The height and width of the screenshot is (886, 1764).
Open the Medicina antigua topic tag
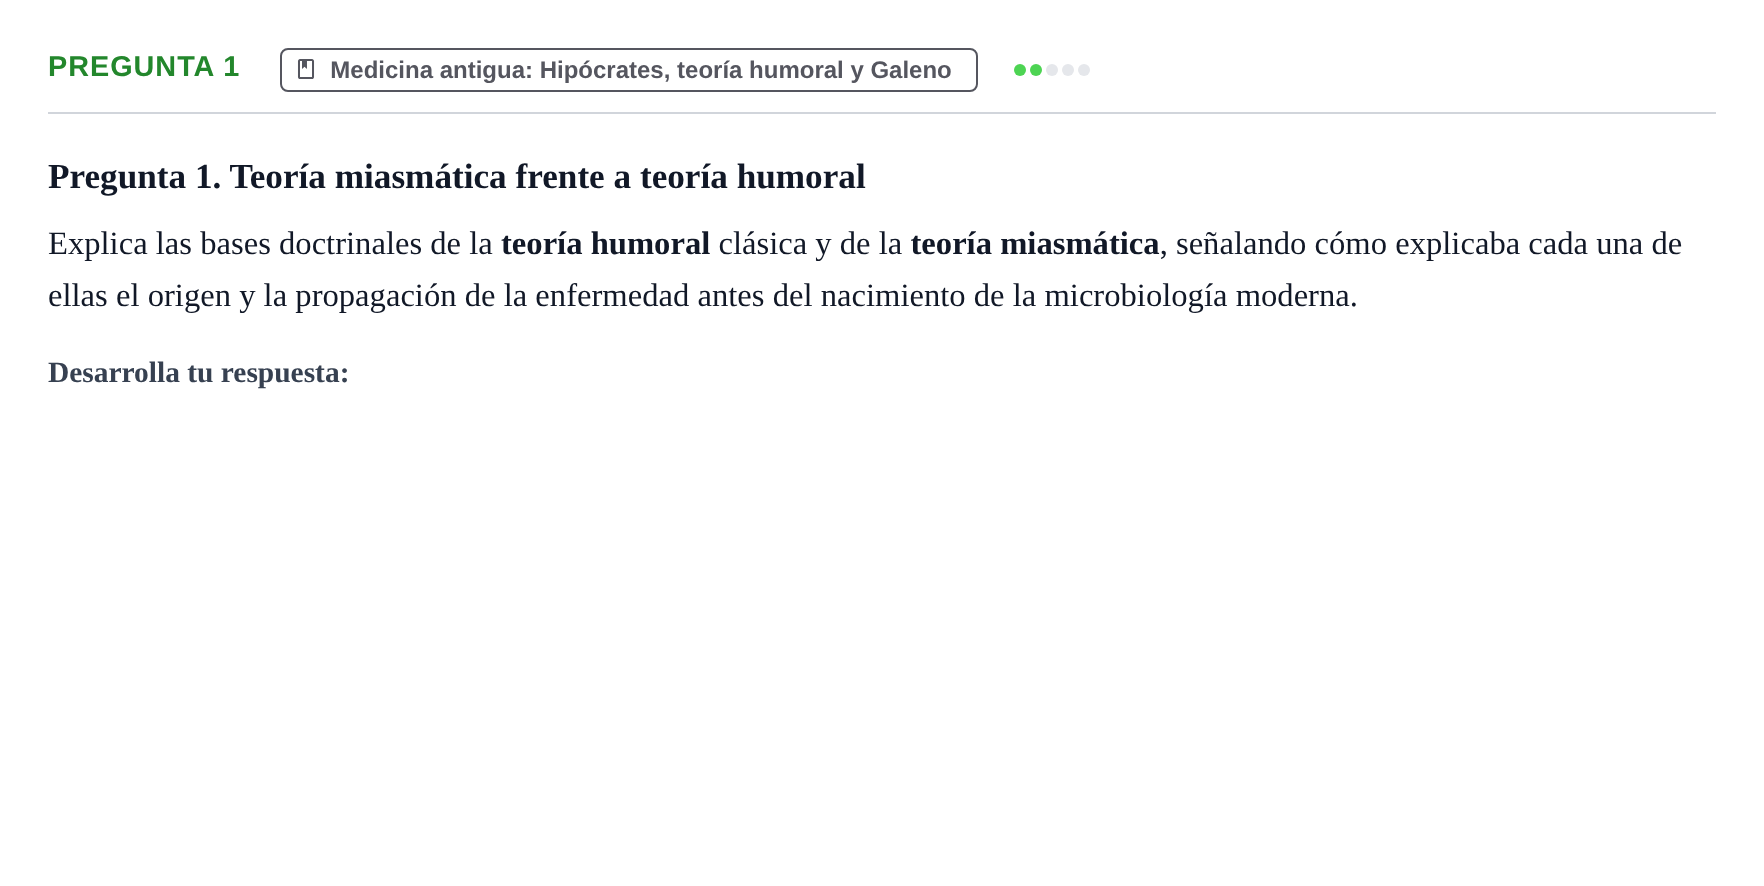coord(629,70)
